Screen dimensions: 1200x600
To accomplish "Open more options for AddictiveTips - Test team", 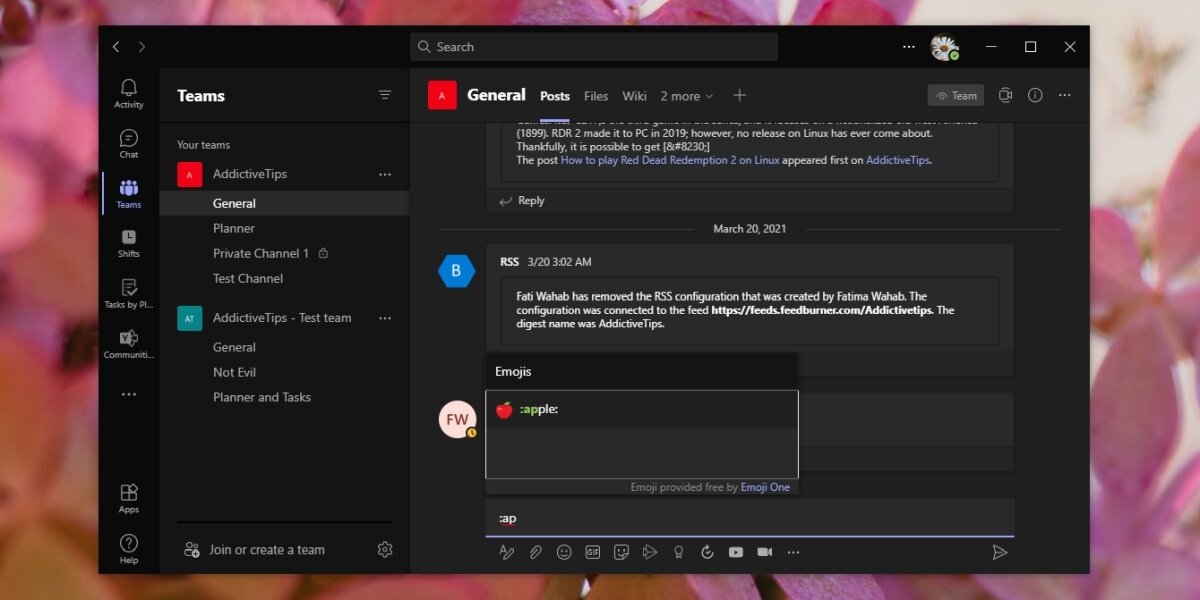I will [385, 318].
